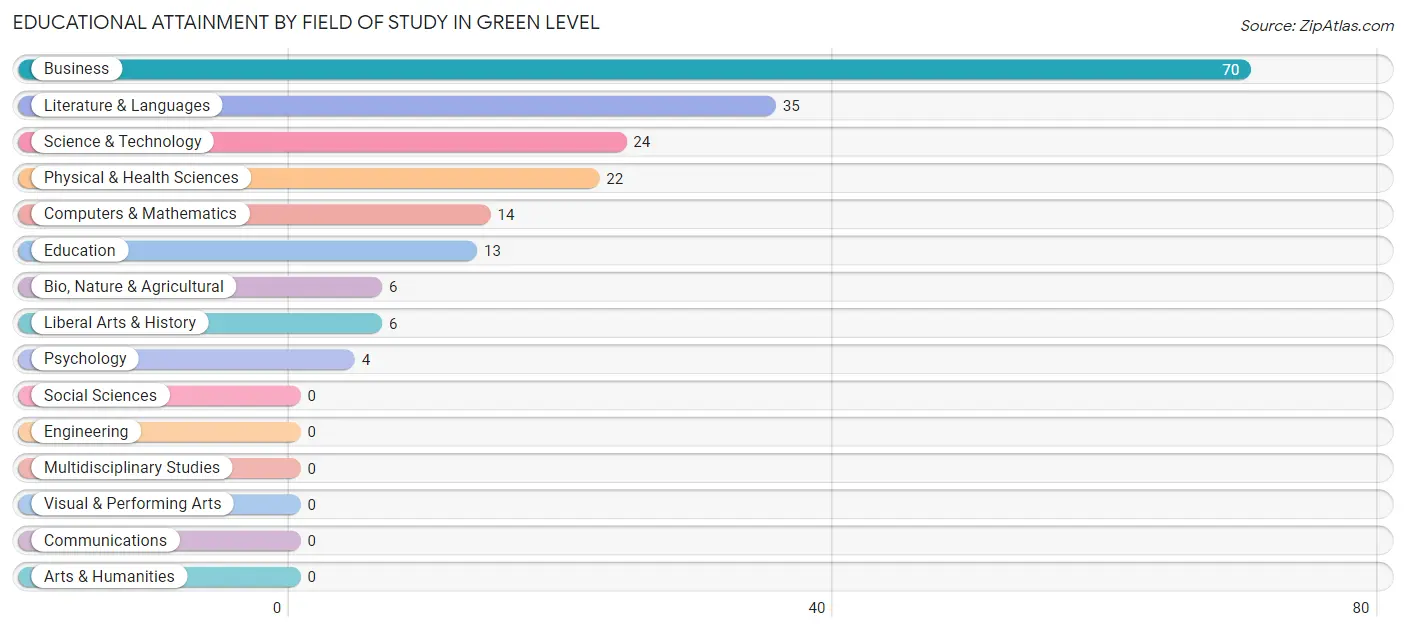Select the Psychology bar label
The width and height of the screenshot is (1406, 632).
point(85,359)
